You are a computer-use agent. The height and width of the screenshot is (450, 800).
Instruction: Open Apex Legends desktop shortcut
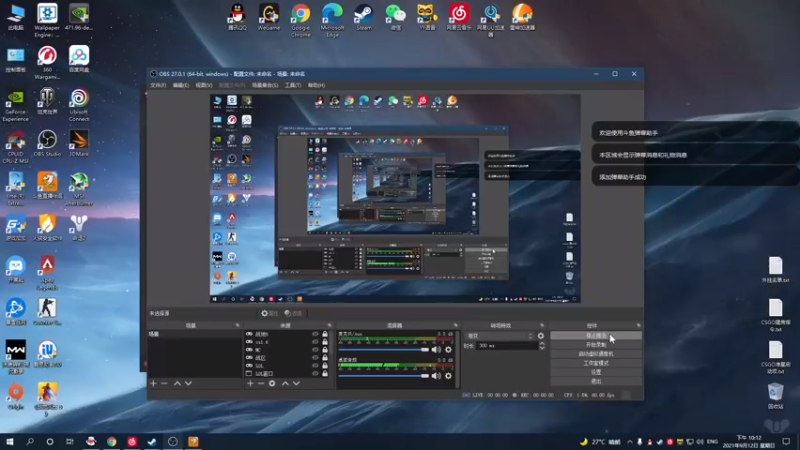(47, 273)
